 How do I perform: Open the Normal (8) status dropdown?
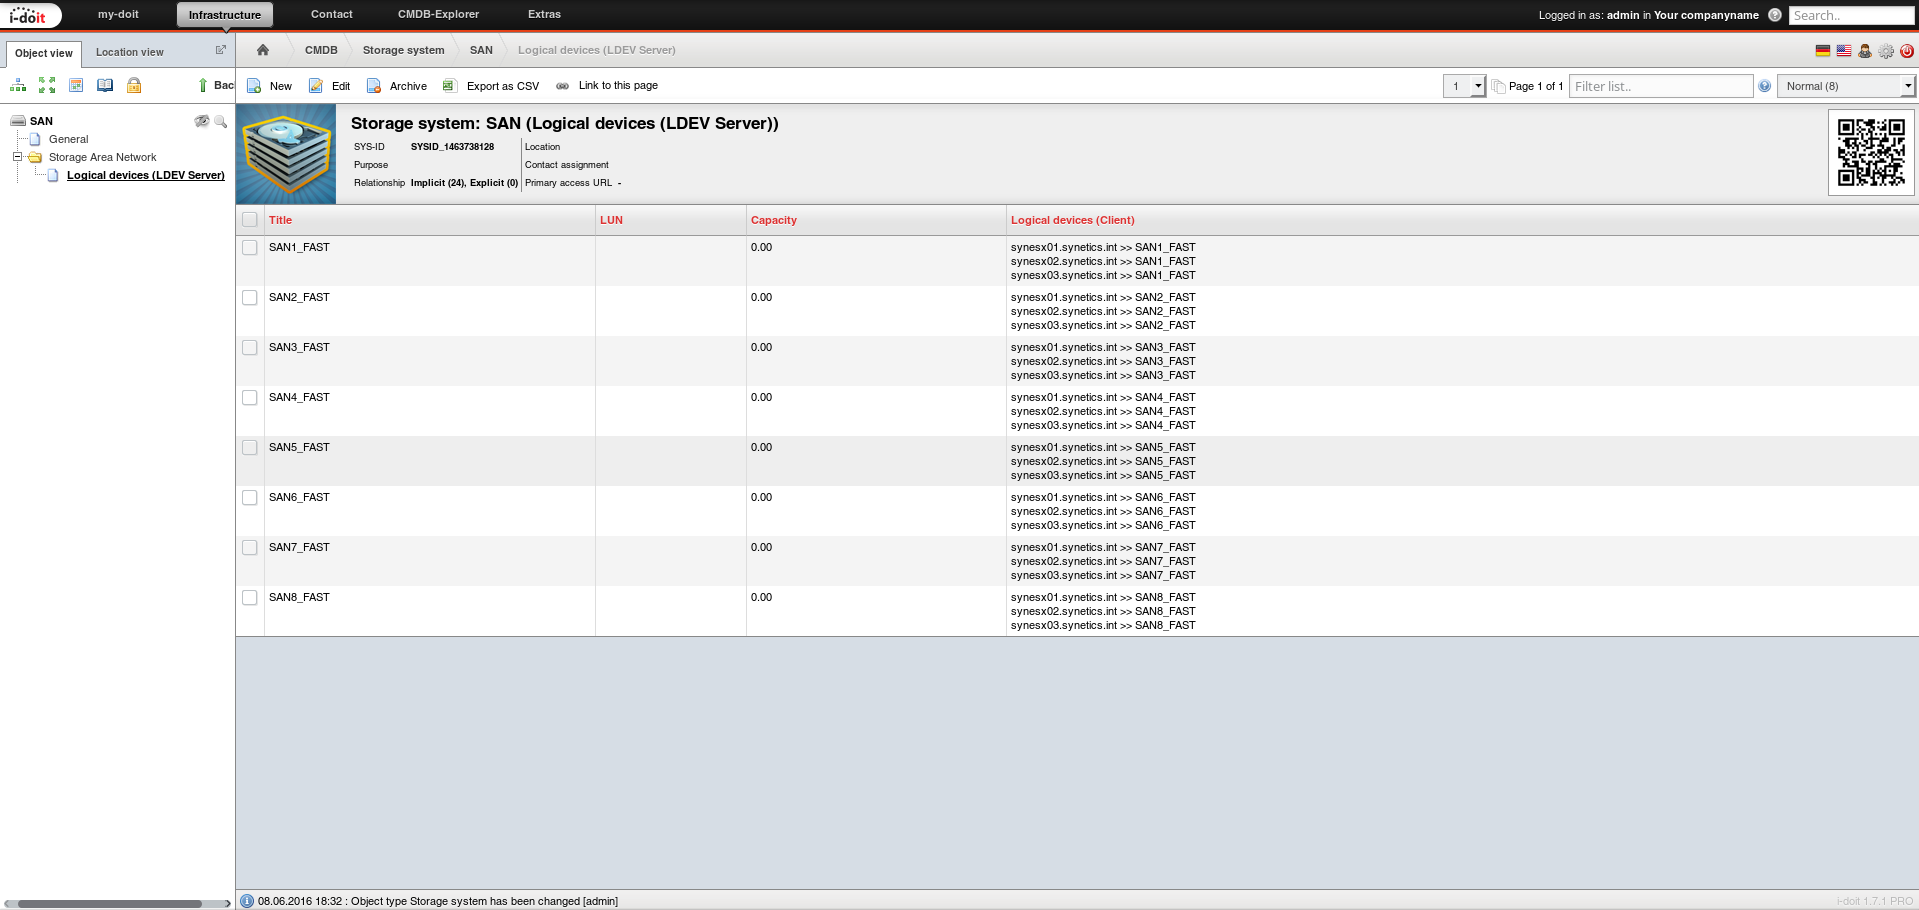1846,86
